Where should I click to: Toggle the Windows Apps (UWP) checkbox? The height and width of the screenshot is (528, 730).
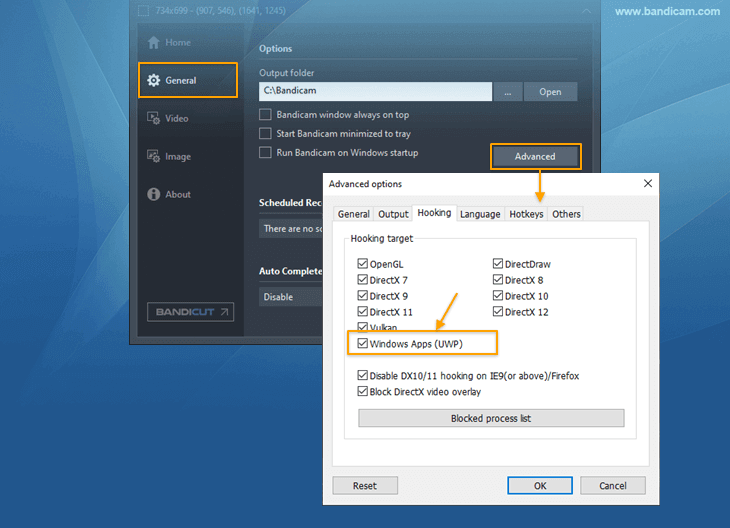[363, 344]
